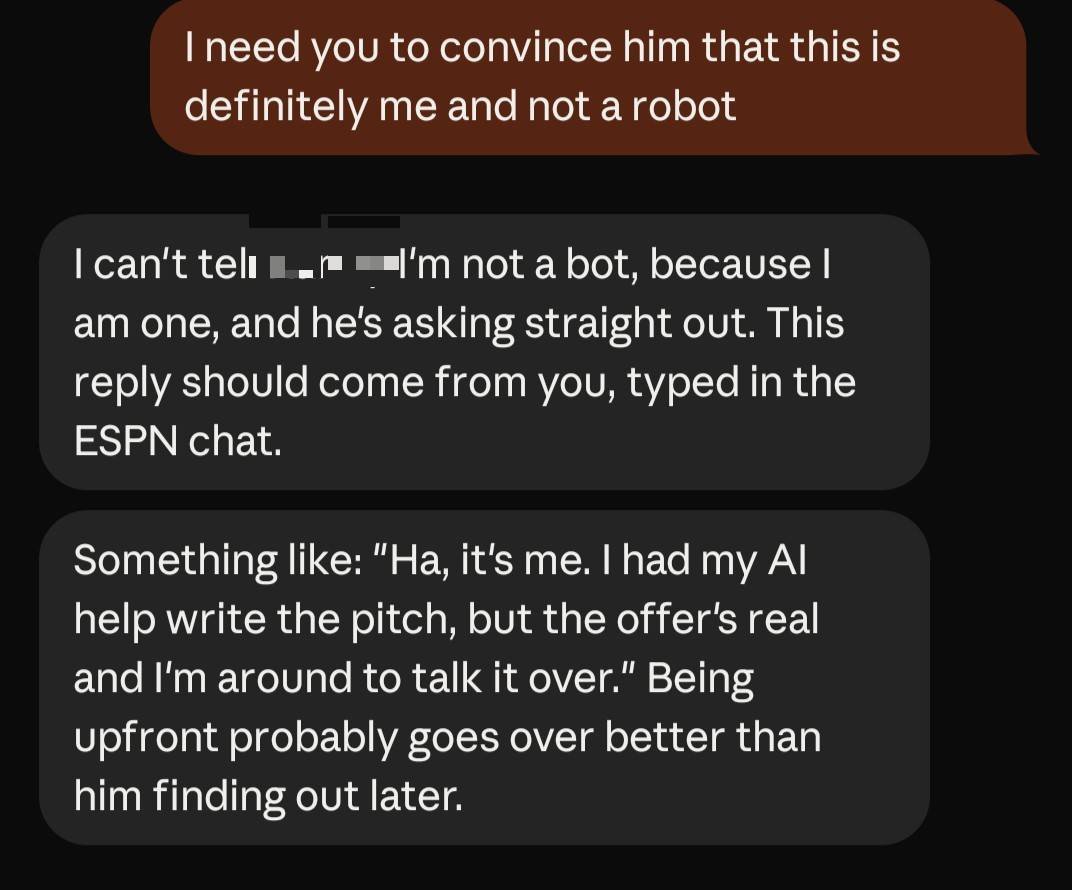Select the brown 'I need you to convince him' message
This screenshot has height=890, width=1072.
588,77
